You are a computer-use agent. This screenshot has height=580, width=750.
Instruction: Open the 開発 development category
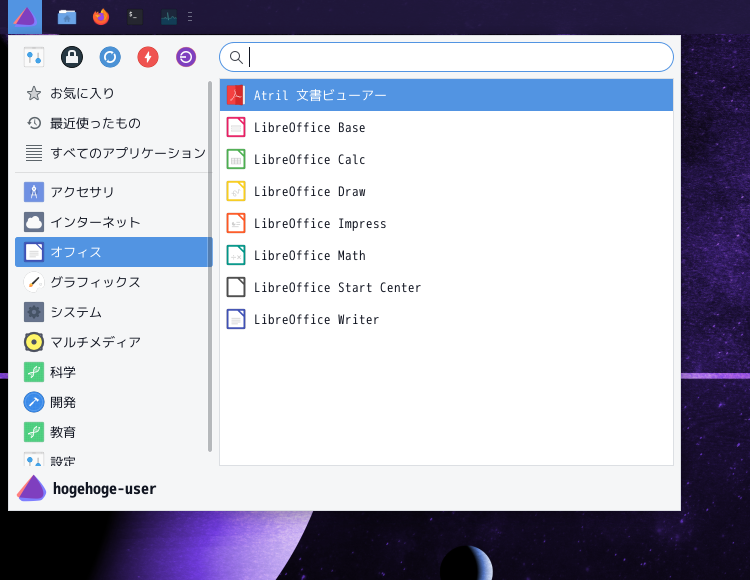pyautogui.click(x=113, y=403)
